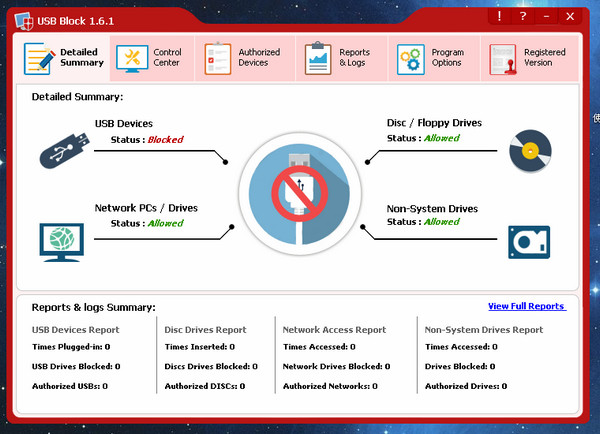600x434 pixels.
Task: Open the Reports & Logs tab
Action: pyautogui.click(x=342, y=58)
